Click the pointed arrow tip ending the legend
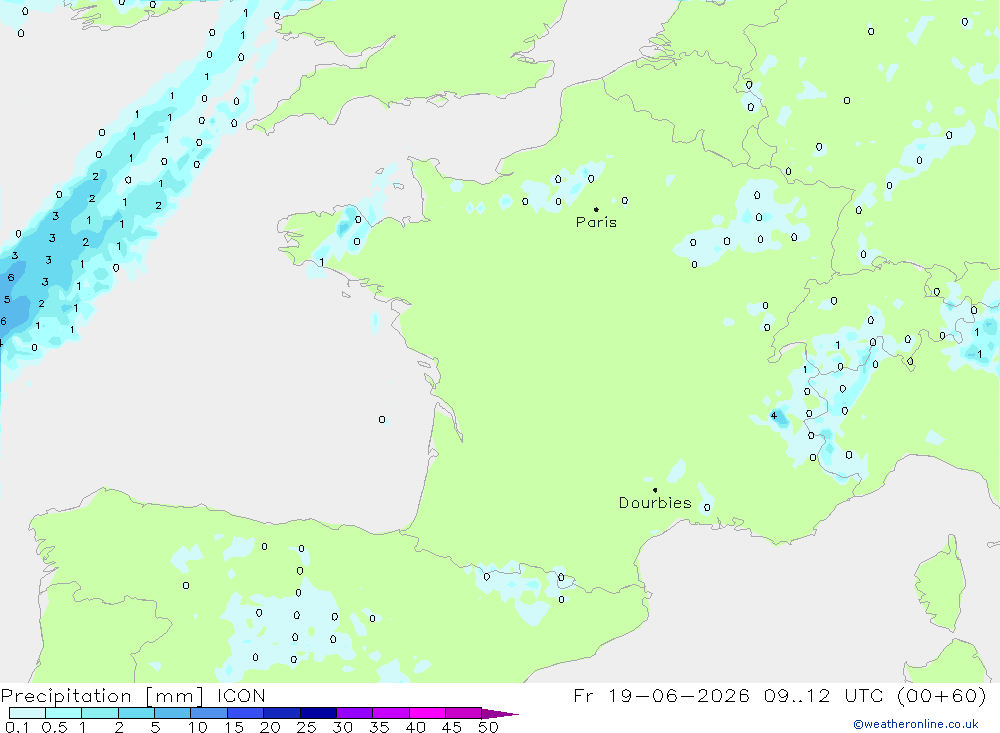This screenshot has height=733, width=1000. (500, 713)
